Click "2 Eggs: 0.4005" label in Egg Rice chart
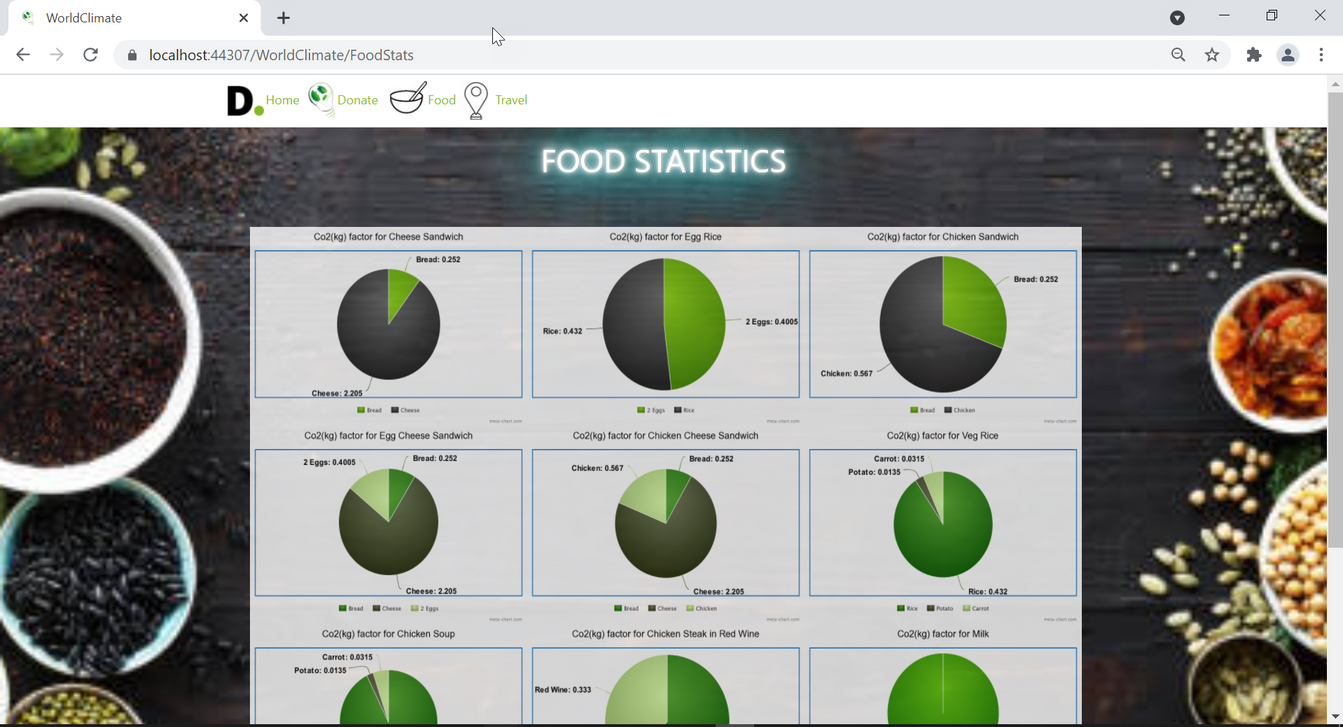Viewport: 1343px width, 727px height. click(x=772, y=322)
